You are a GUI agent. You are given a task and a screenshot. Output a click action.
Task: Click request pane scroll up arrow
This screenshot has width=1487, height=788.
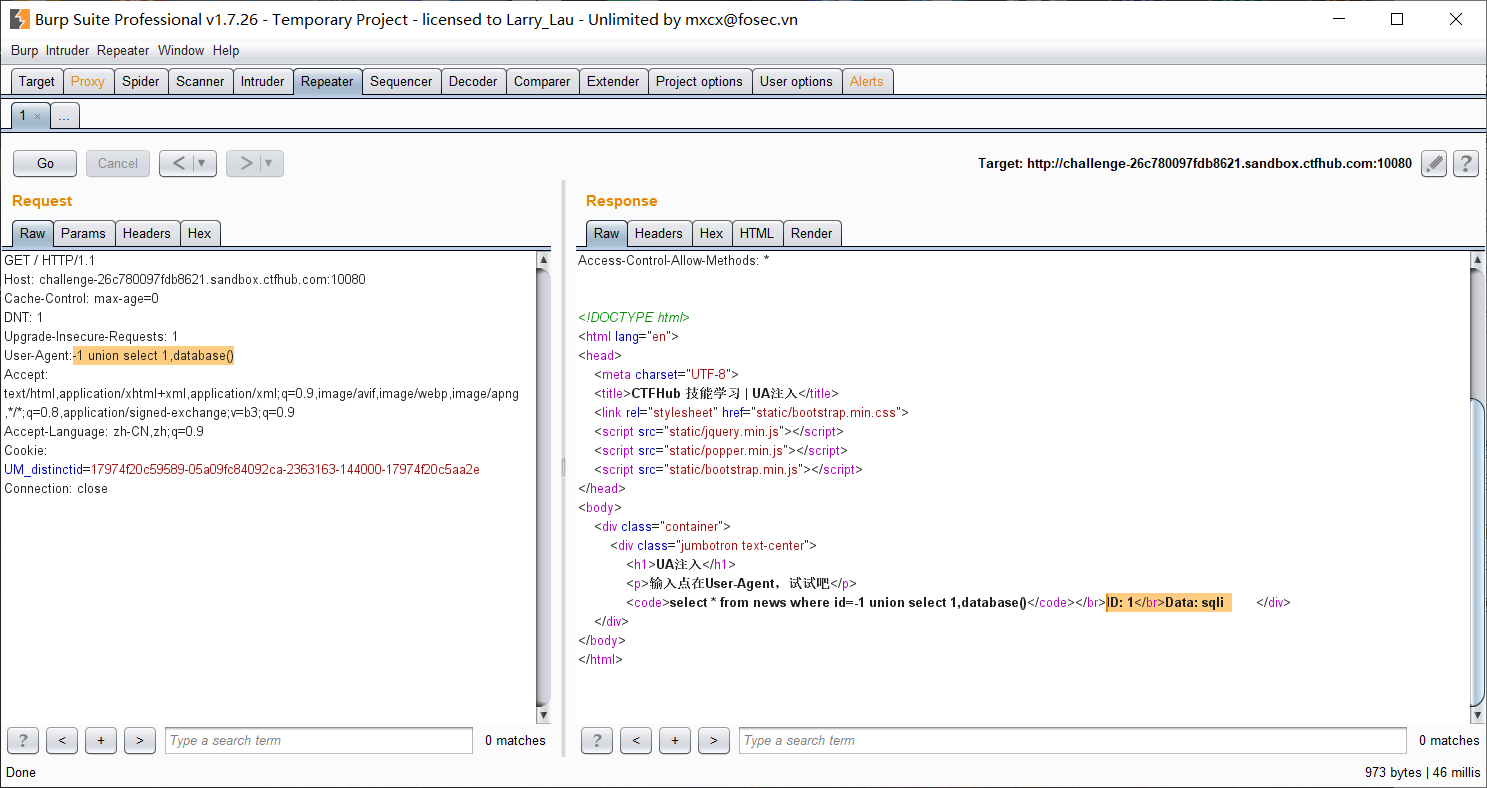click(543, 260)
